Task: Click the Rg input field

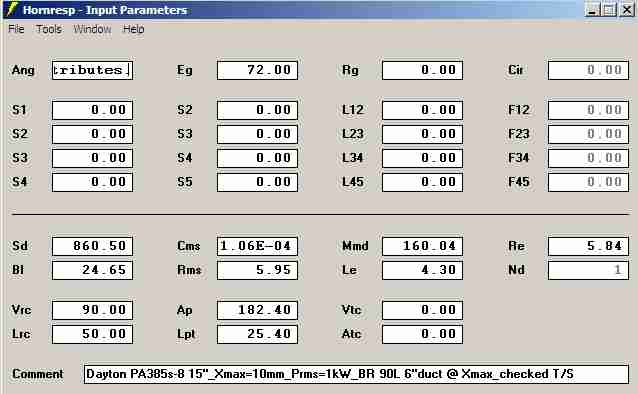Action: coord(422,70)
